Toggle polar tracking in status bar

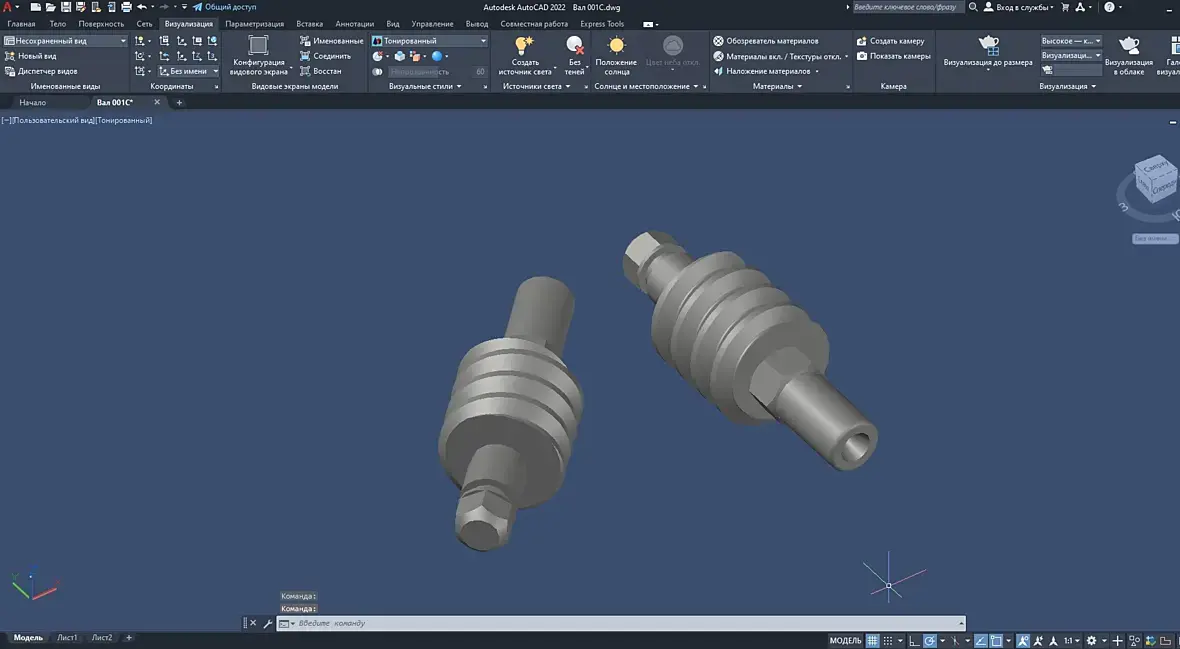930,640
